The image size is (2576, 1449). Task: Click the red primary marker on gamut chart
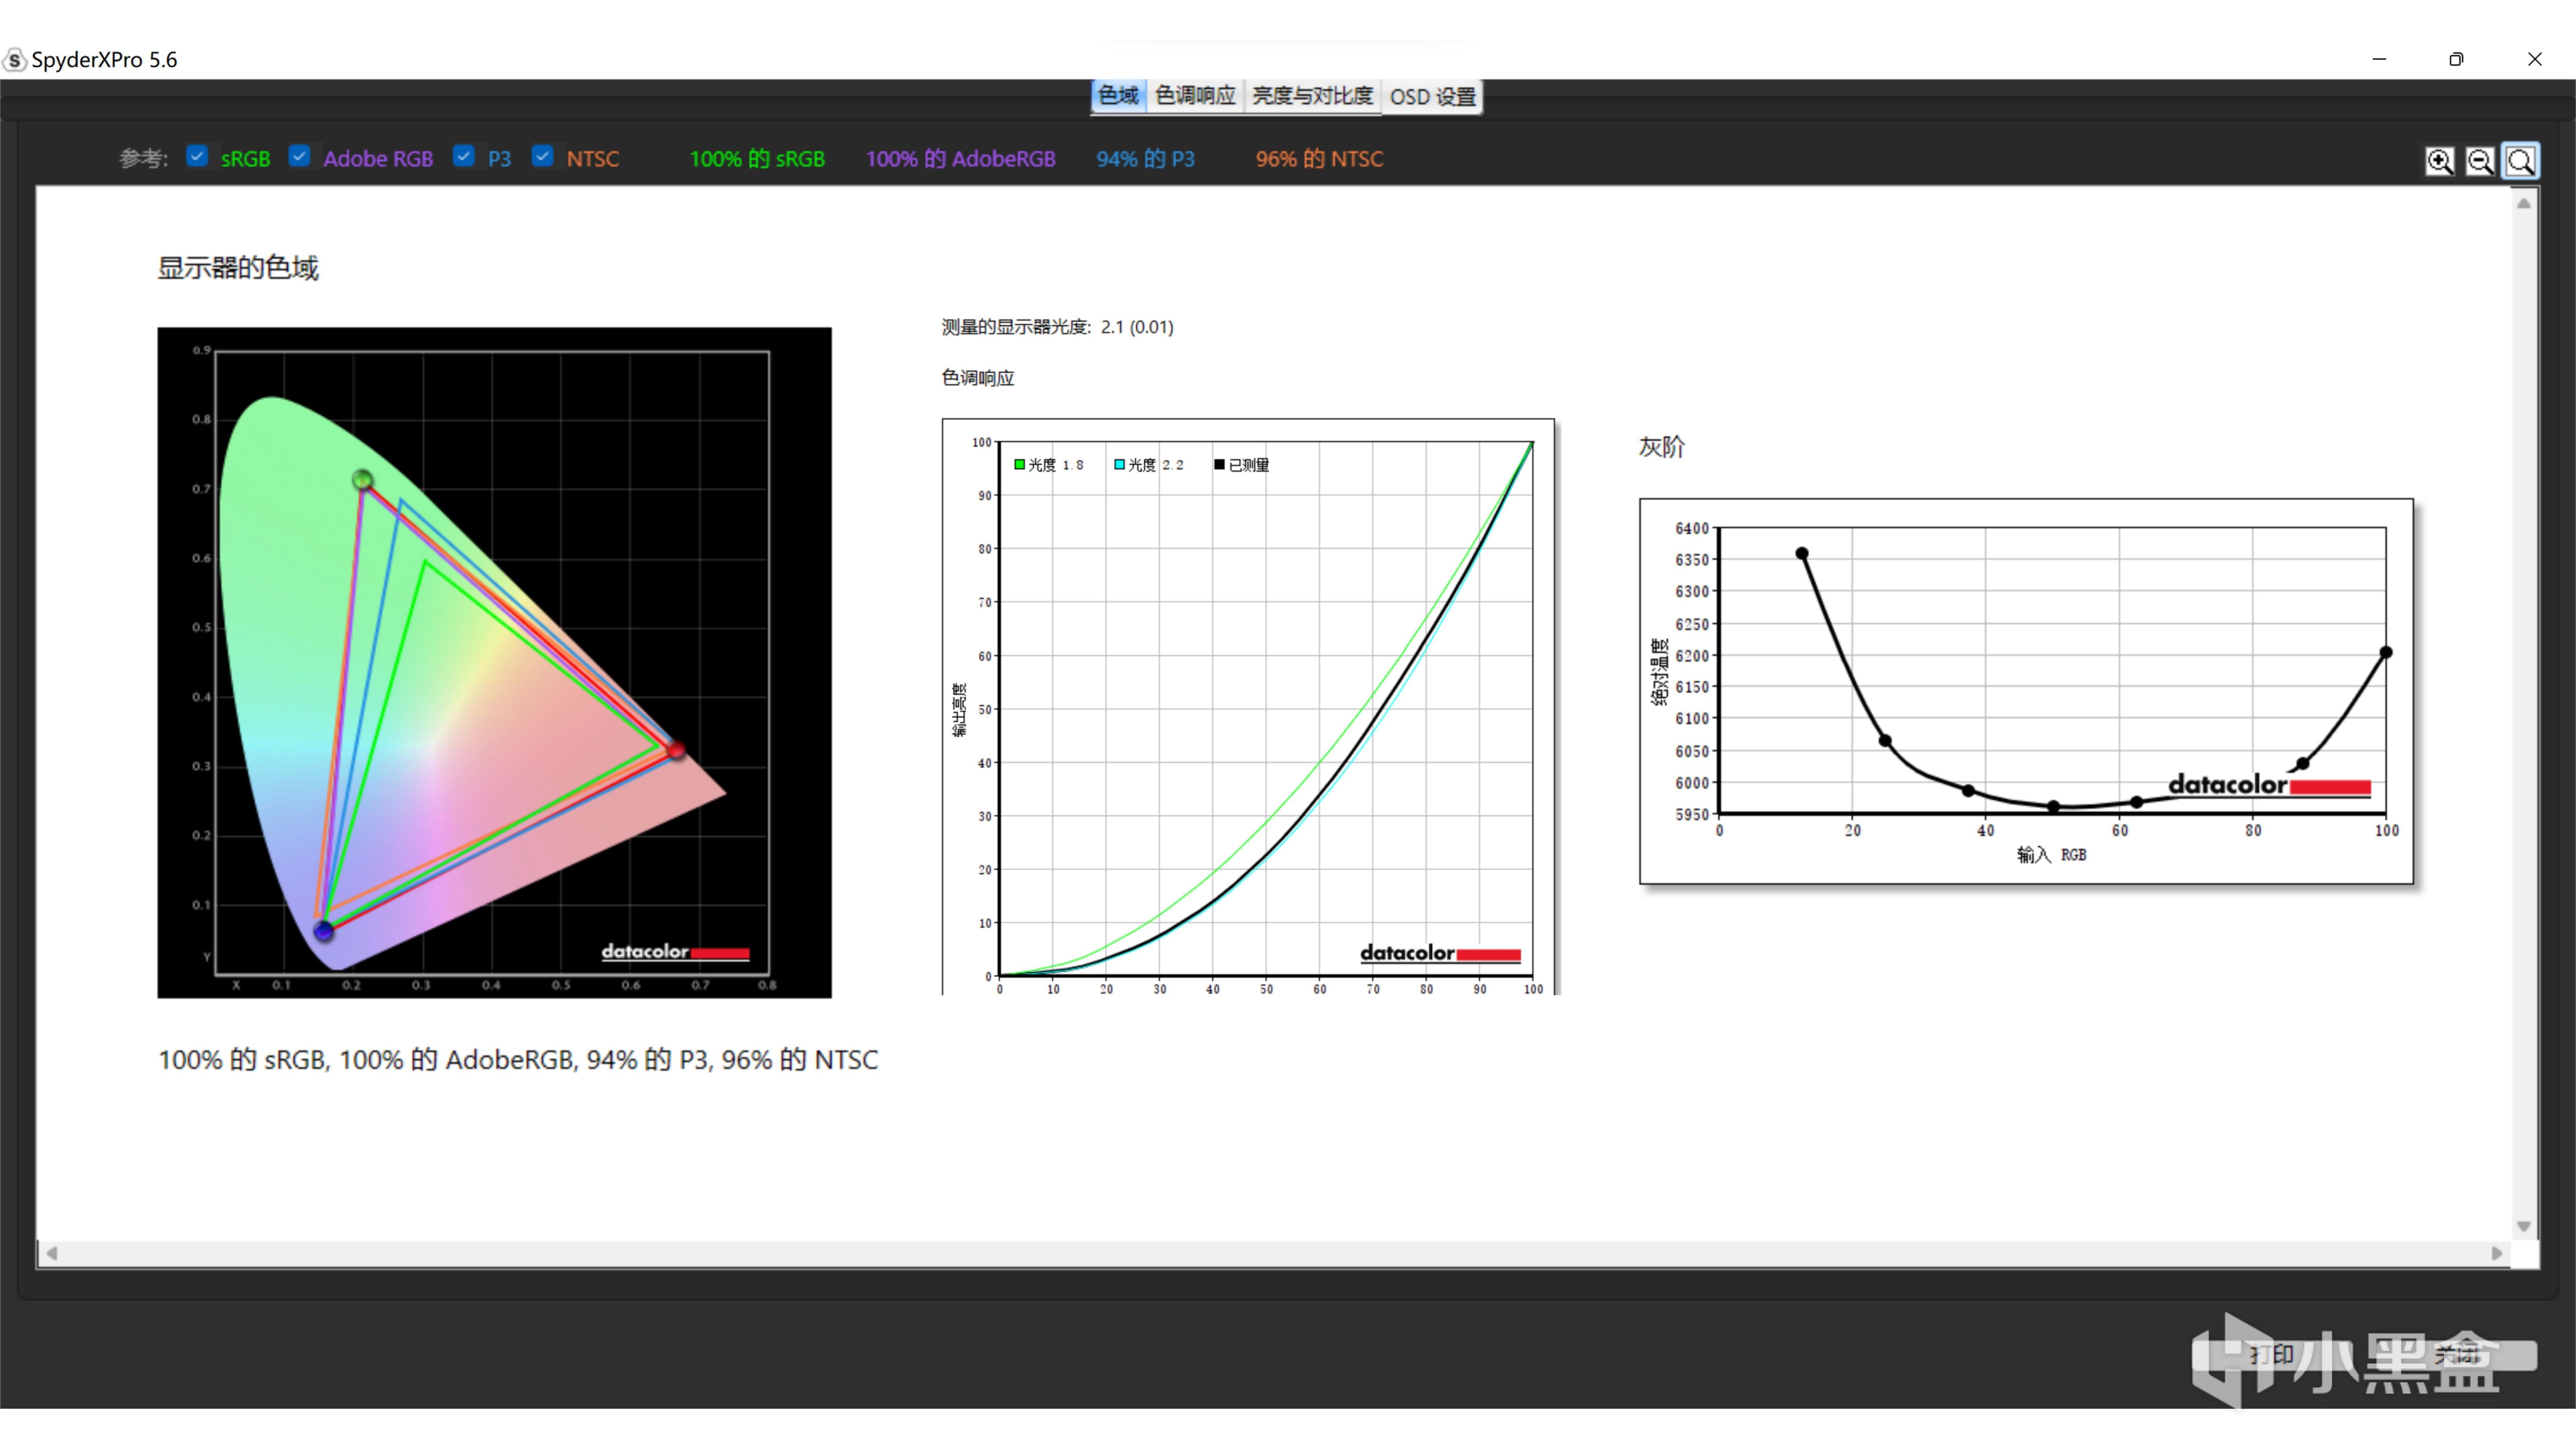(676, 749)
